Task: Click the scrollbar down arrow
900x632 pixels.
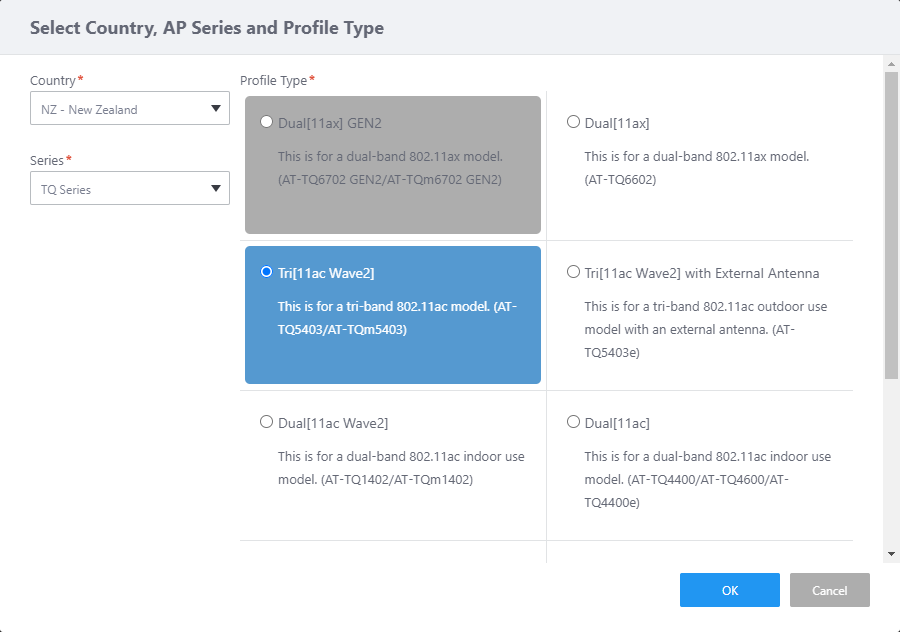Action: click(891, 553)
